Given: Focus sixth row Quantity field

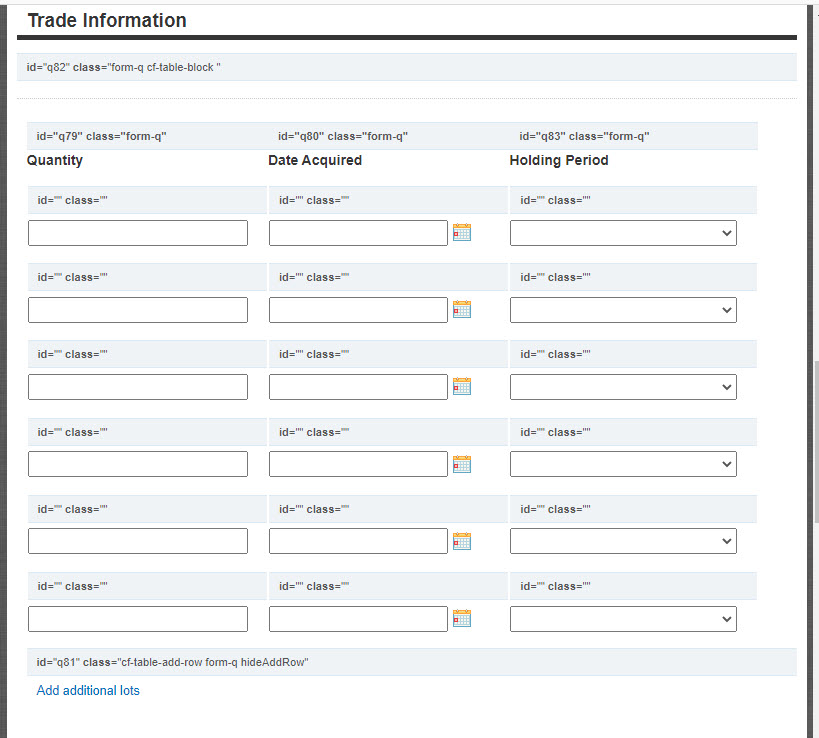Looking at the screenshot, I should pos(138,619).
